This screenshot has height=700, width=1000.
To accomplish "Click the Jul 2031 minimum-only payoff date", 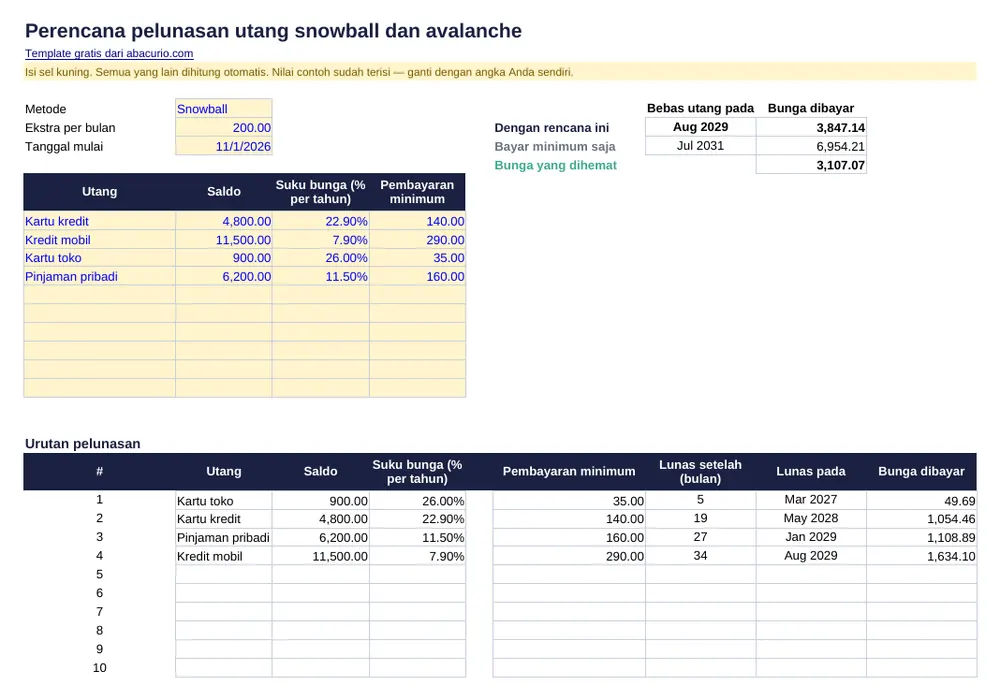I will point(700,146).
